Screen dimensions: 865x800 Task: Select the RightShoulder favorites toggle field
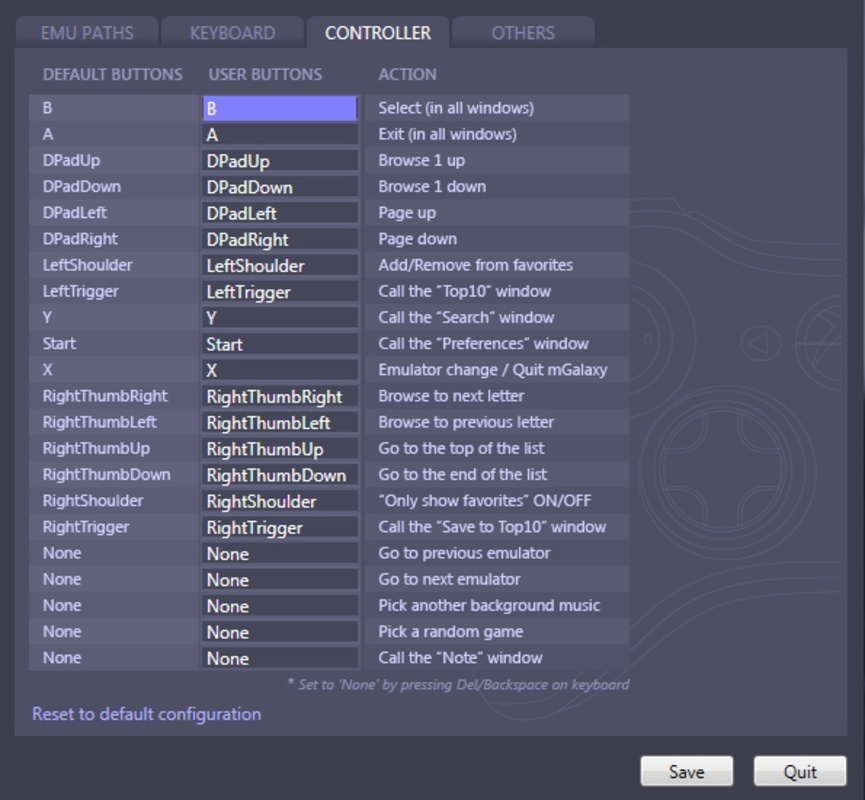pos(280,500)
